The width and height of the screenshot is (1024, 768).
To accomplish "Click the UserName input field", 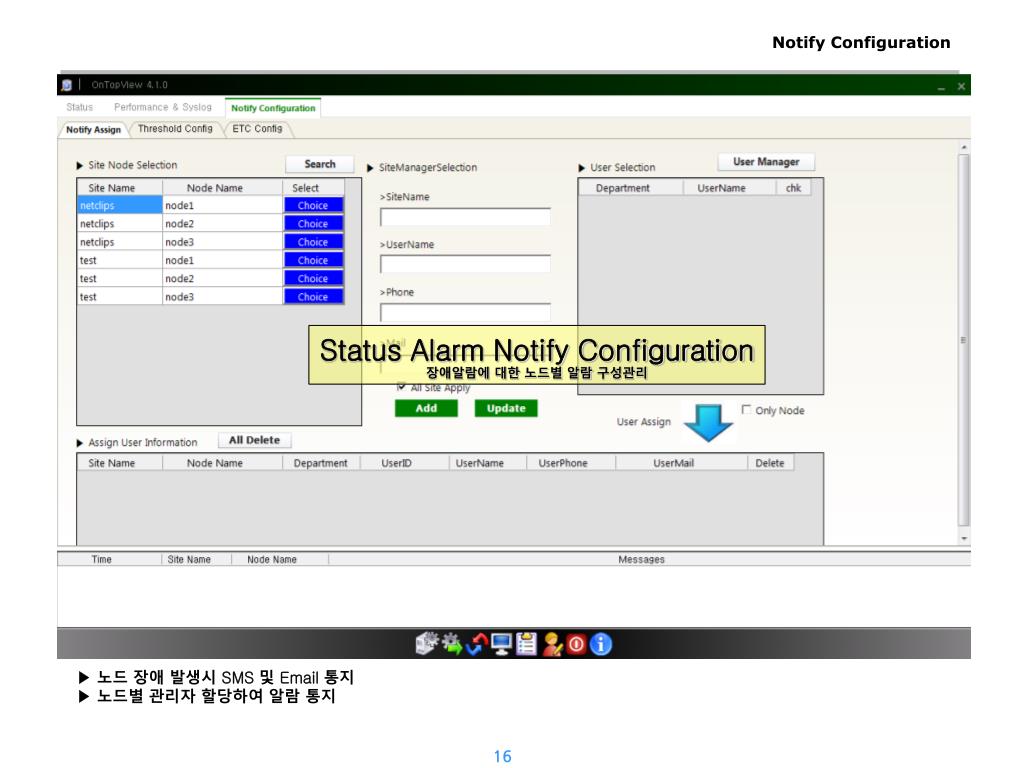I will 465,264.
